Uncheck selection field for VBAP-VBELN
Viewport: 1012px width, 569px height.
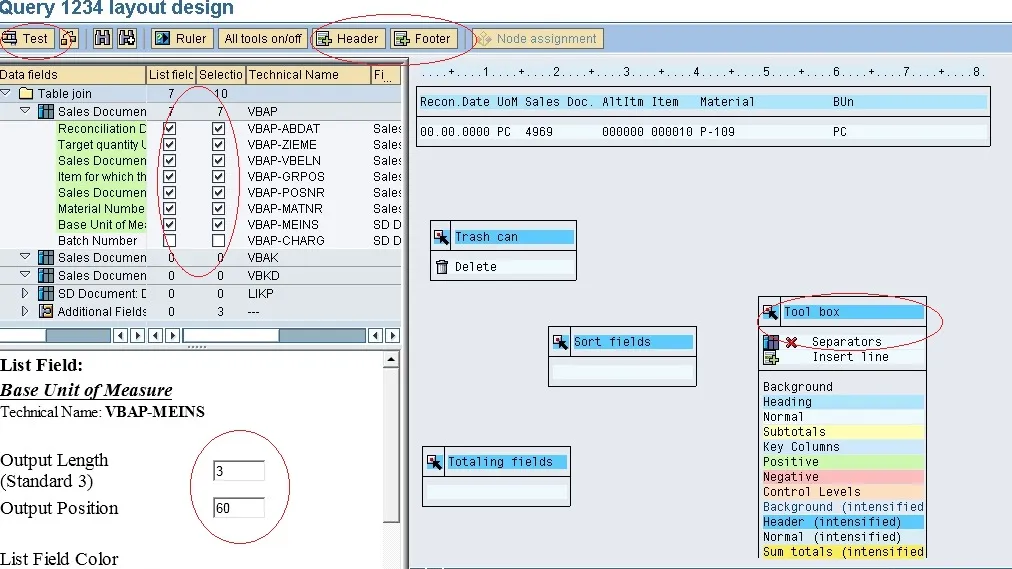click(219, 161)
